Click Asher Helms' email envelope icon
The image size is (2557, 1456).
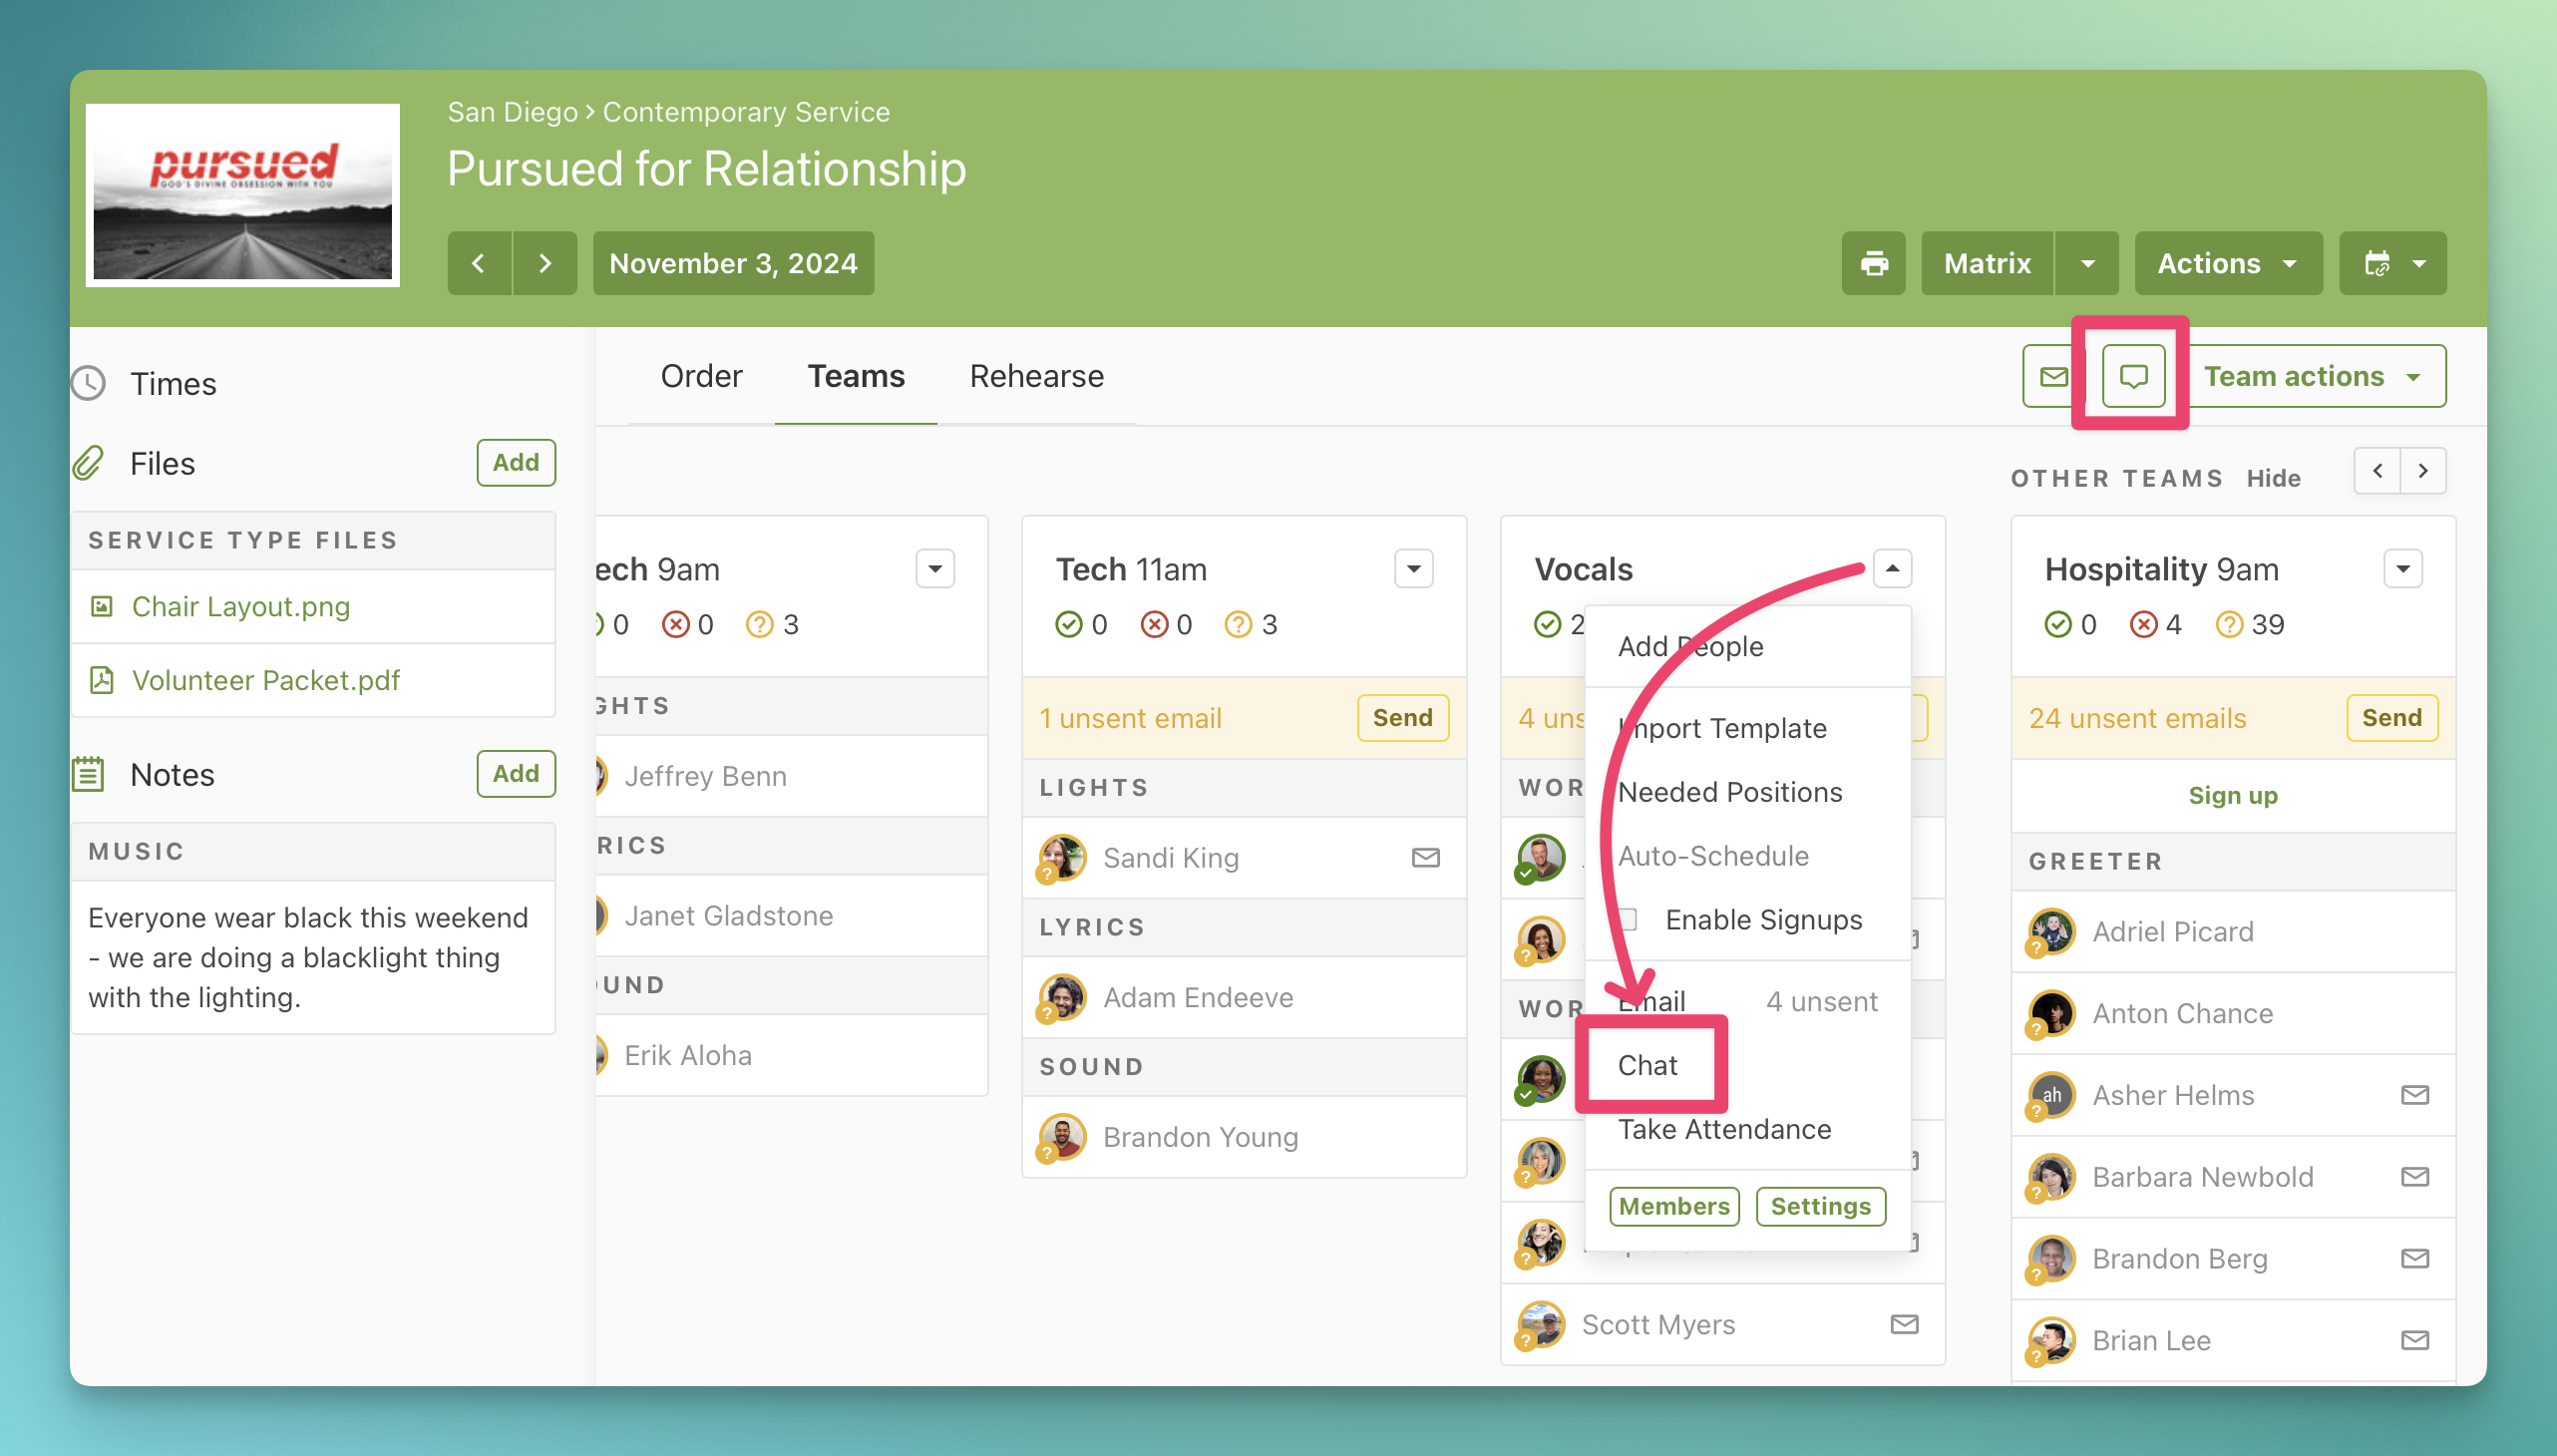[2414, 1095]
